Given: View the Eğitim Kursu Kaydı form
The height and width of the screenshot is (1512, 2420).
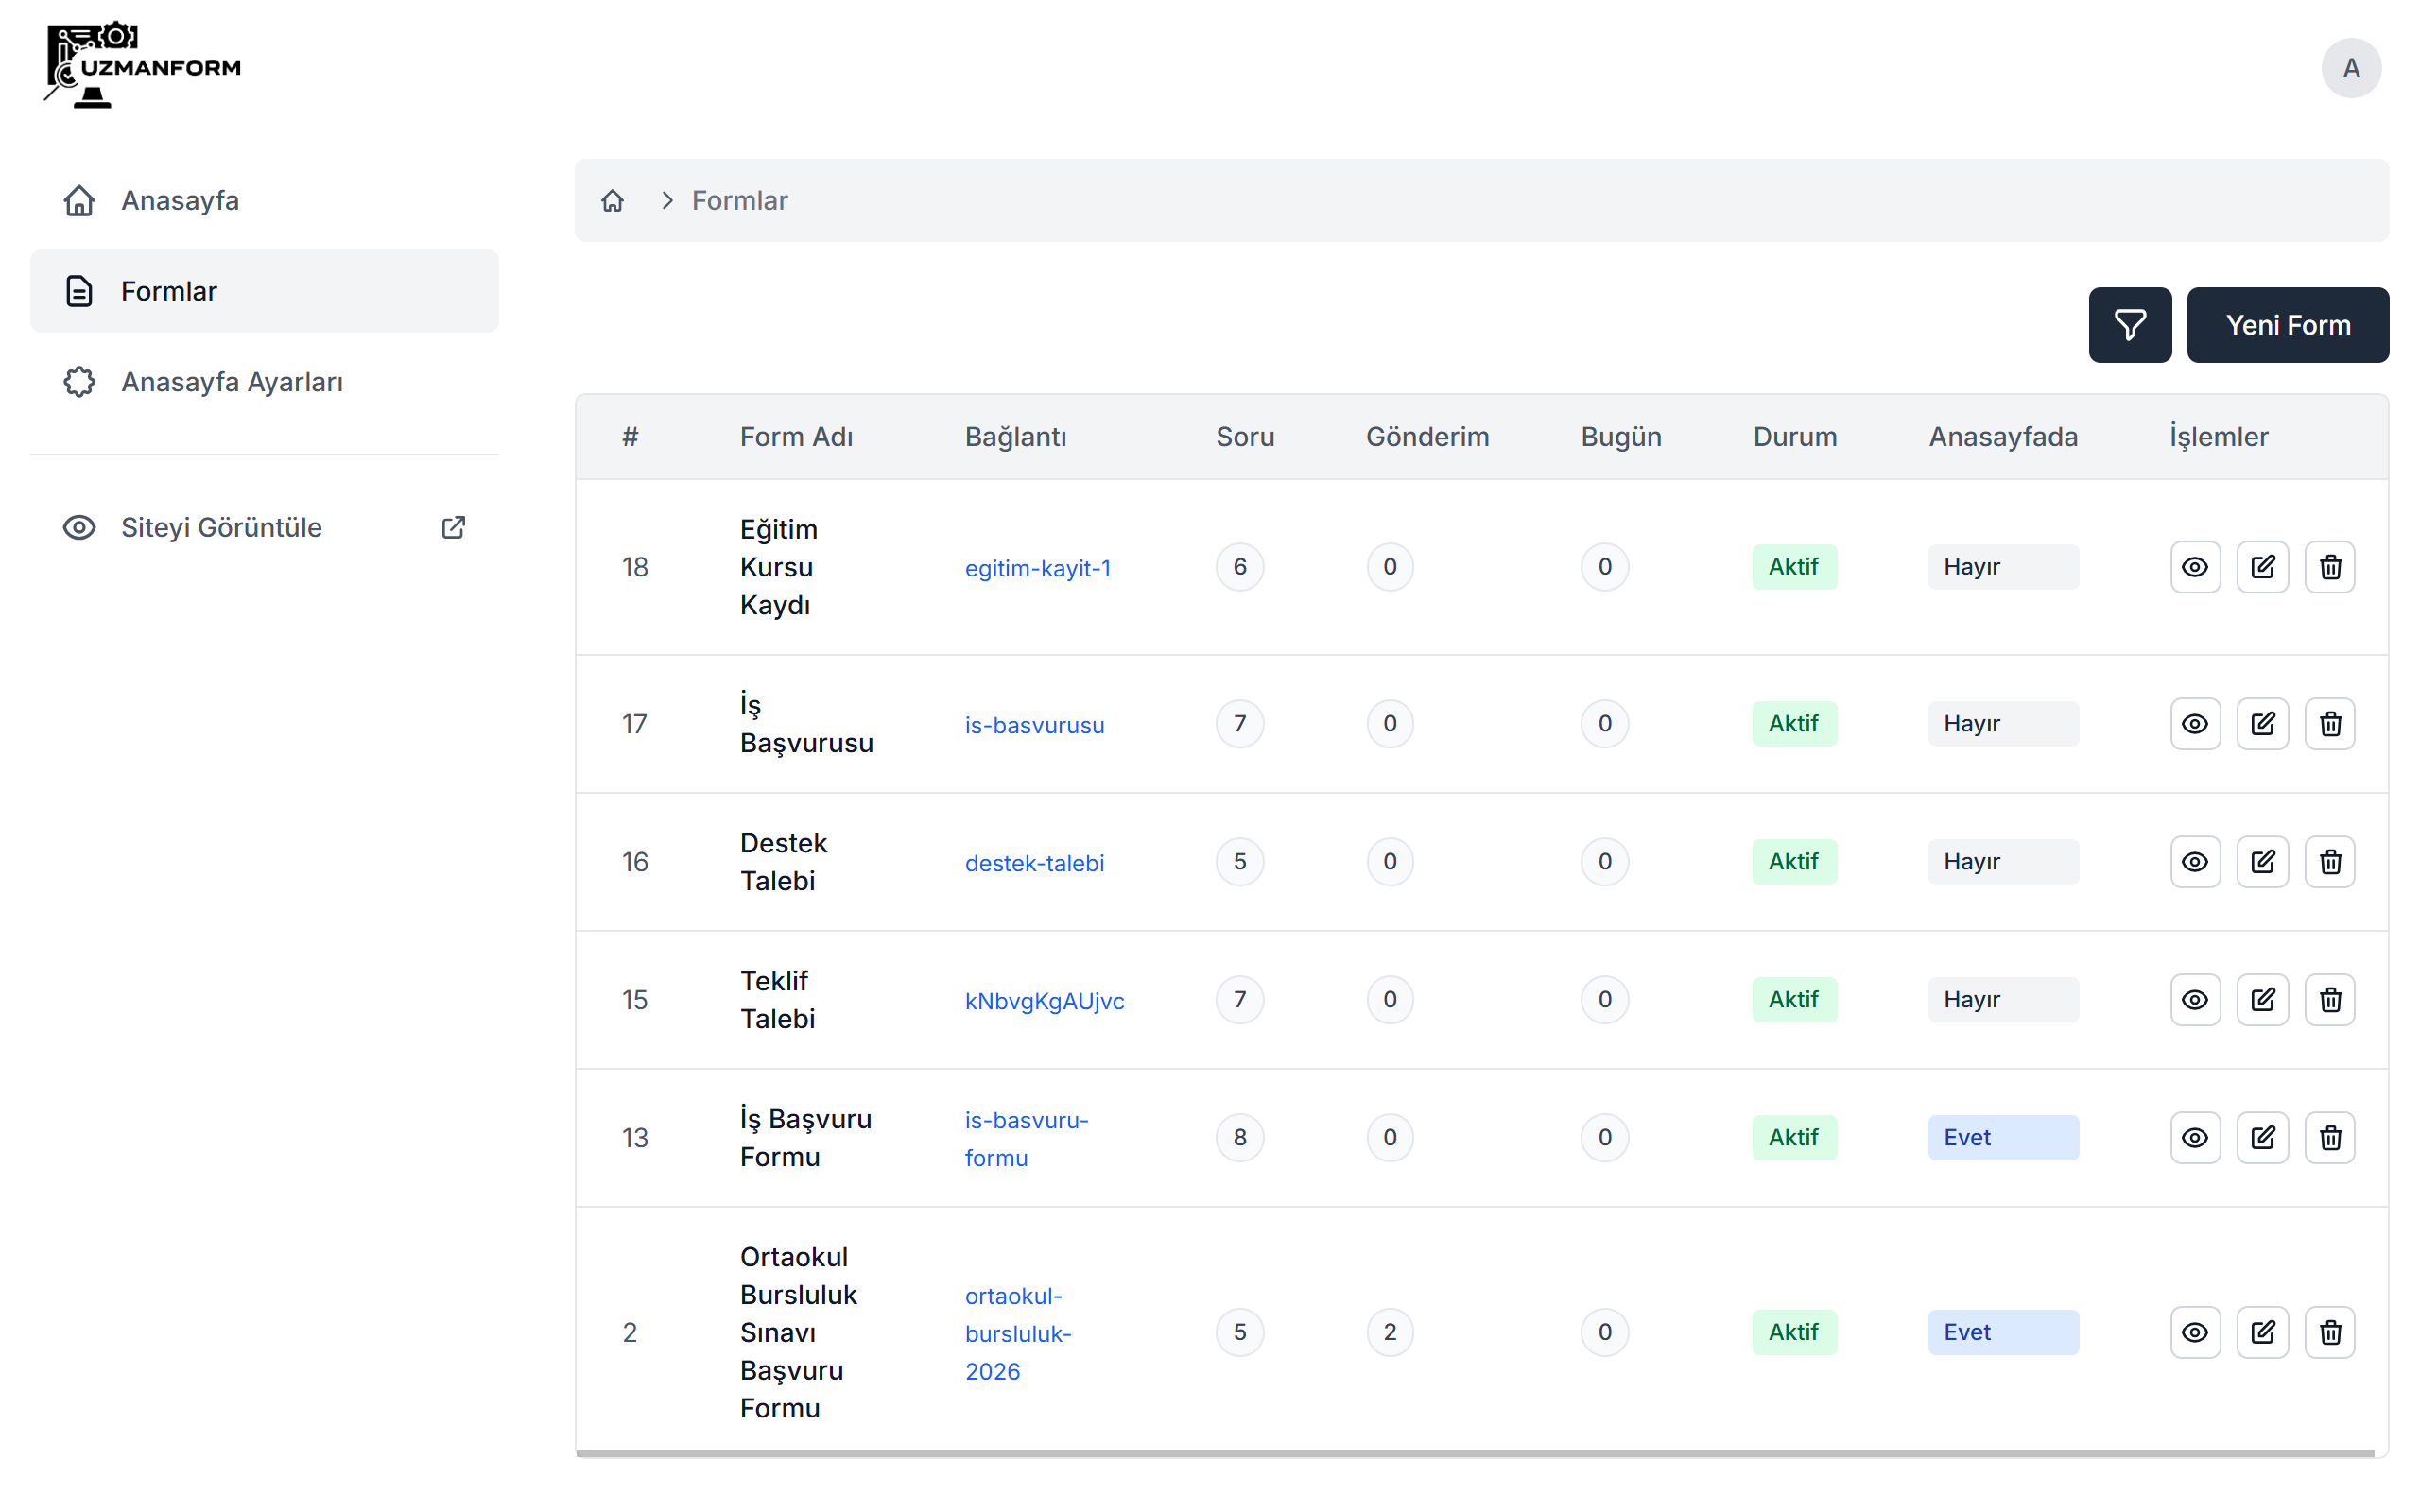Looking at the screenshot, I should (2195, 567).
